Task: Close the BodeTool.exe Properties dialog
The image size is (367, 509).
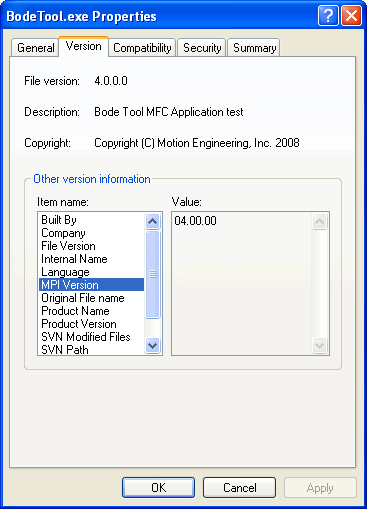Action: pyautogui.click(x=351, y=16)
